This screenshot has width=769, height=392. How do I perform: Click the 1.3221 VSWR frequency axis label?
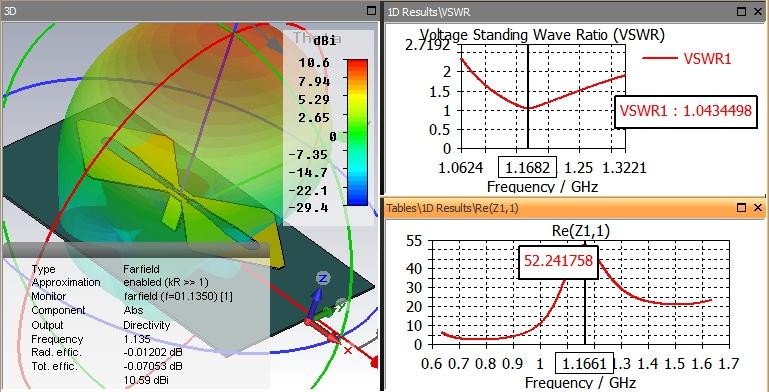click(625, 168)
